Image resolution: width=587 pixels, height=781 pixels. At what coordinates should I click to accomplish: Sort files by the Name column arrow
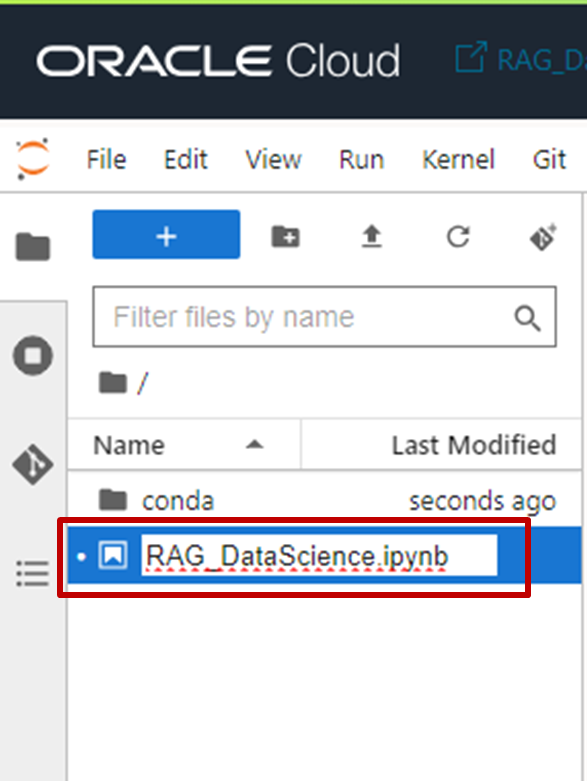(x=254, y=445)
